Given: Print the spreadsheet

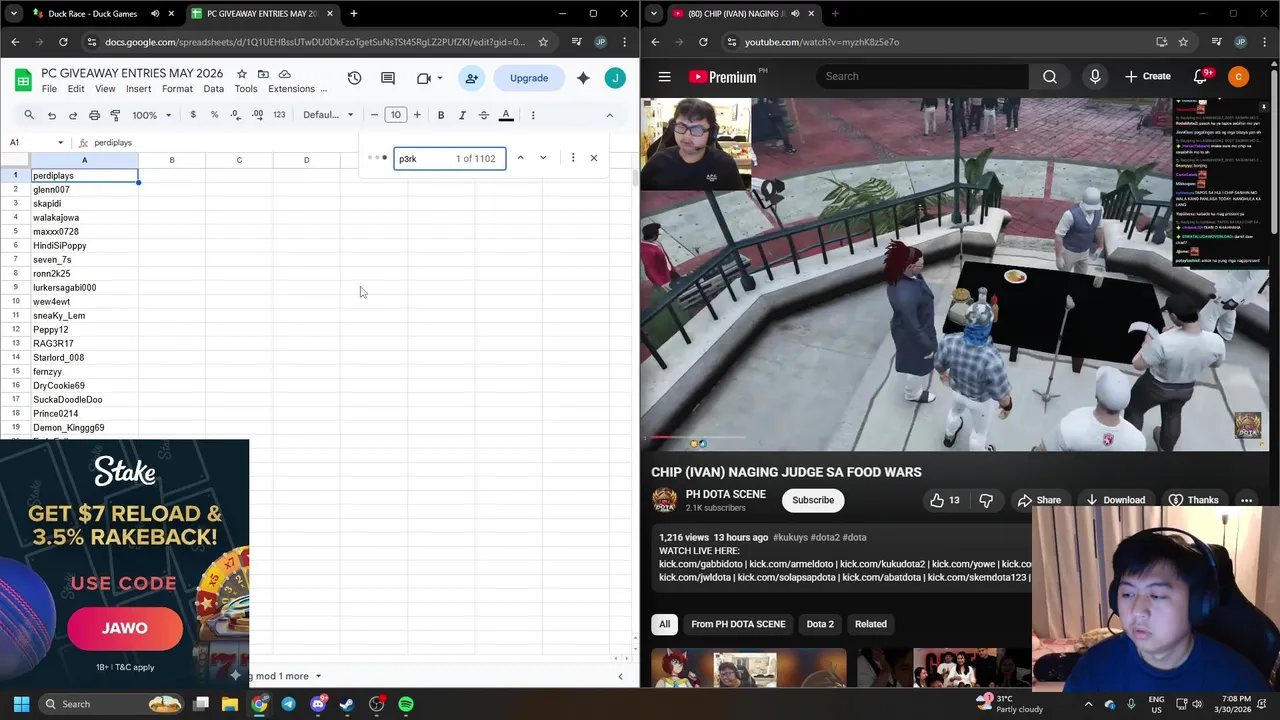Looking at the screenshot, I should pos(94,115).
